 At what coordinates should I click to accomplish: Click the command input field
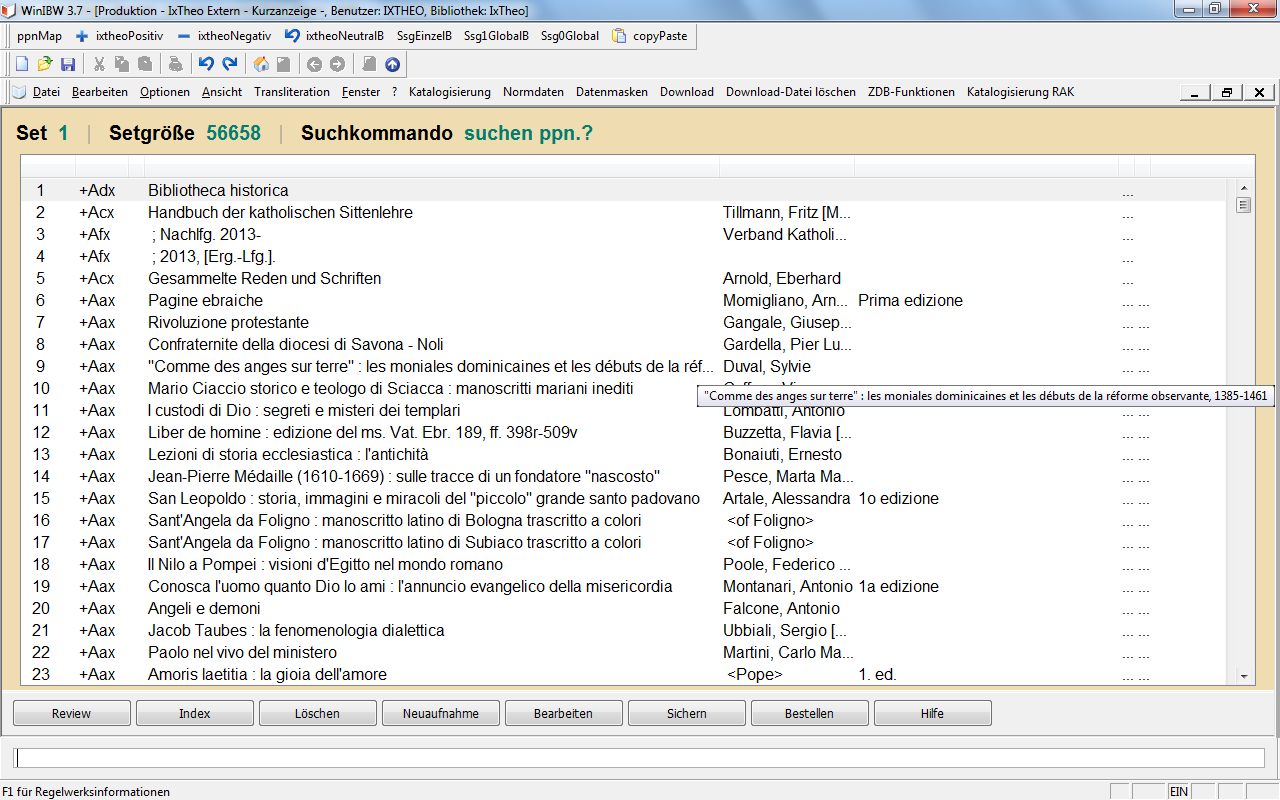640,758
